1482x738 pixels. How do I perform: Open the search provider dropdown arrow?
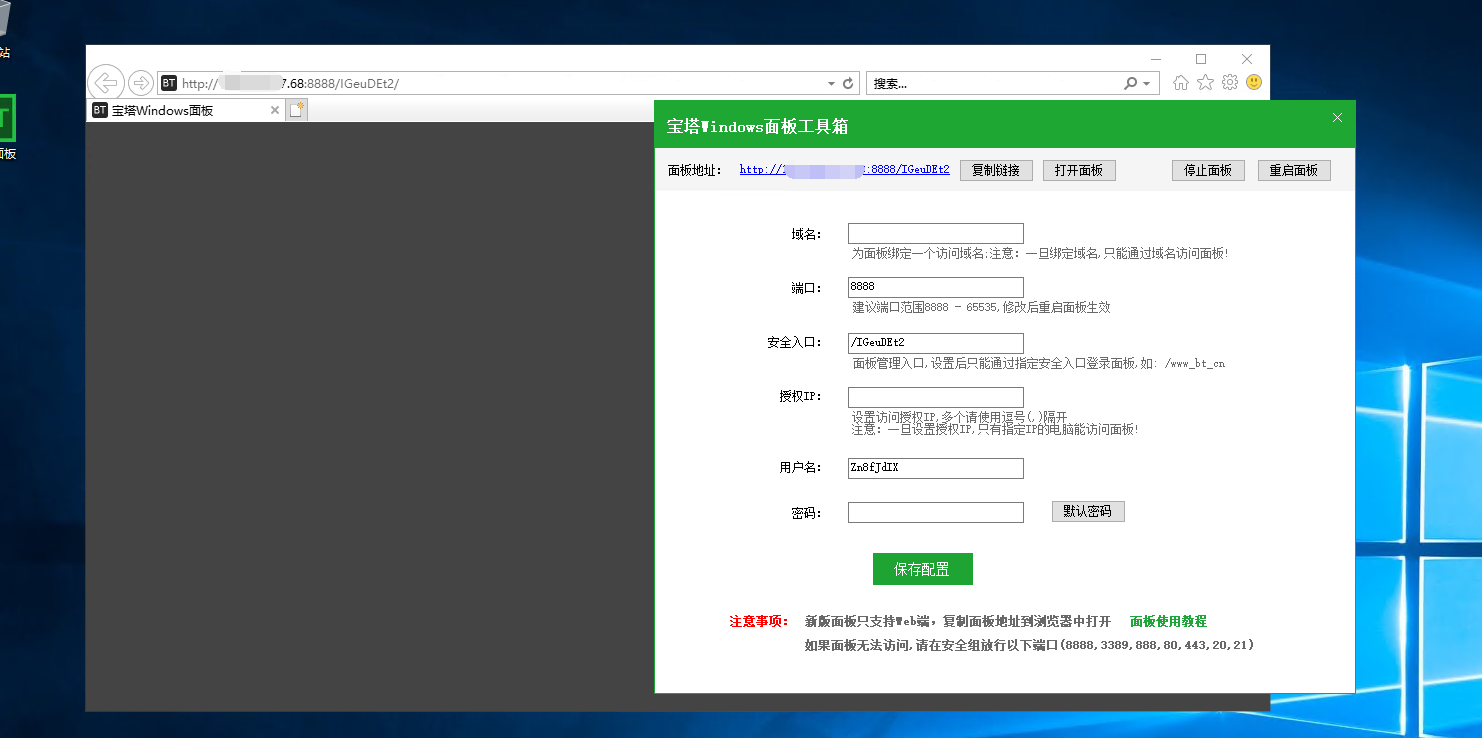(1147, 83)
